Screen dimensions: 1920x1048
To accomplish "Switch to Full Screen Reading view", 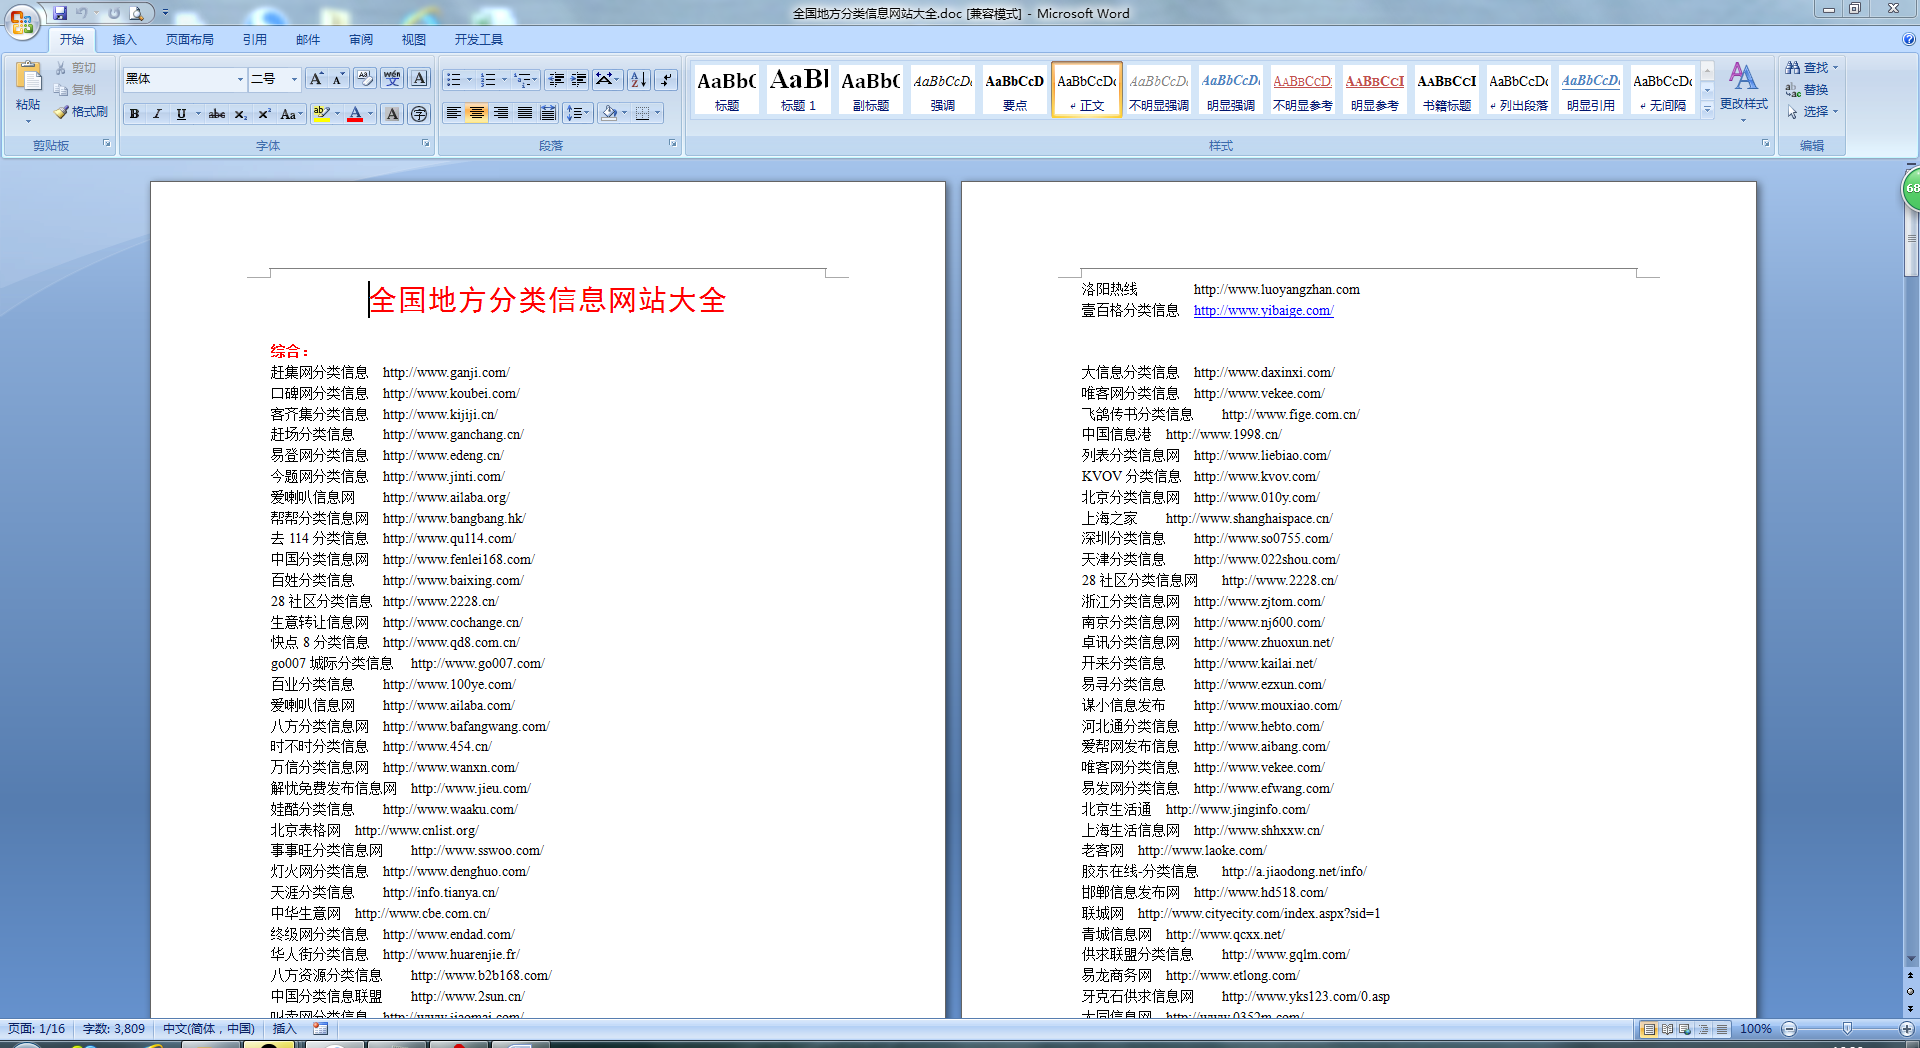I will coord(1667,1029).
